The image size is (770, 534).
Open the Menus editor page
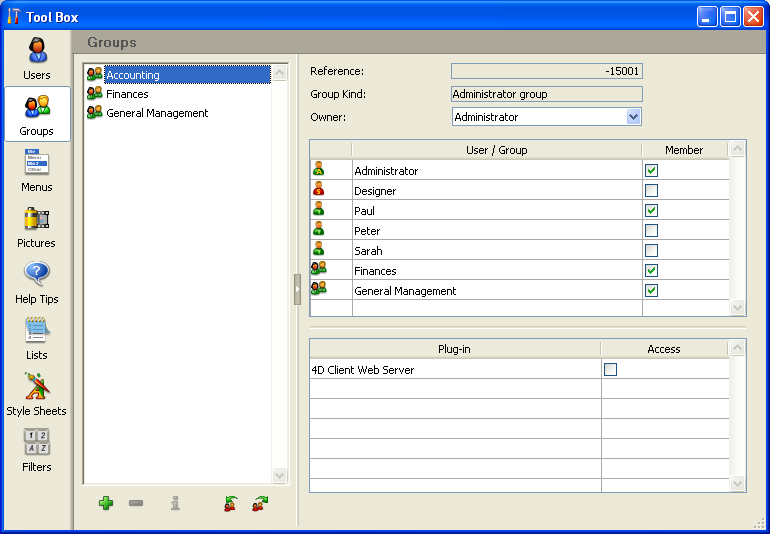(37, 169)
